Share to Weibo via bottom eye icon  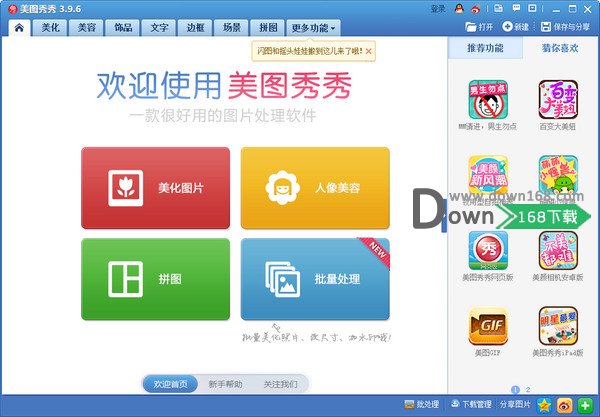pos(564,405)
